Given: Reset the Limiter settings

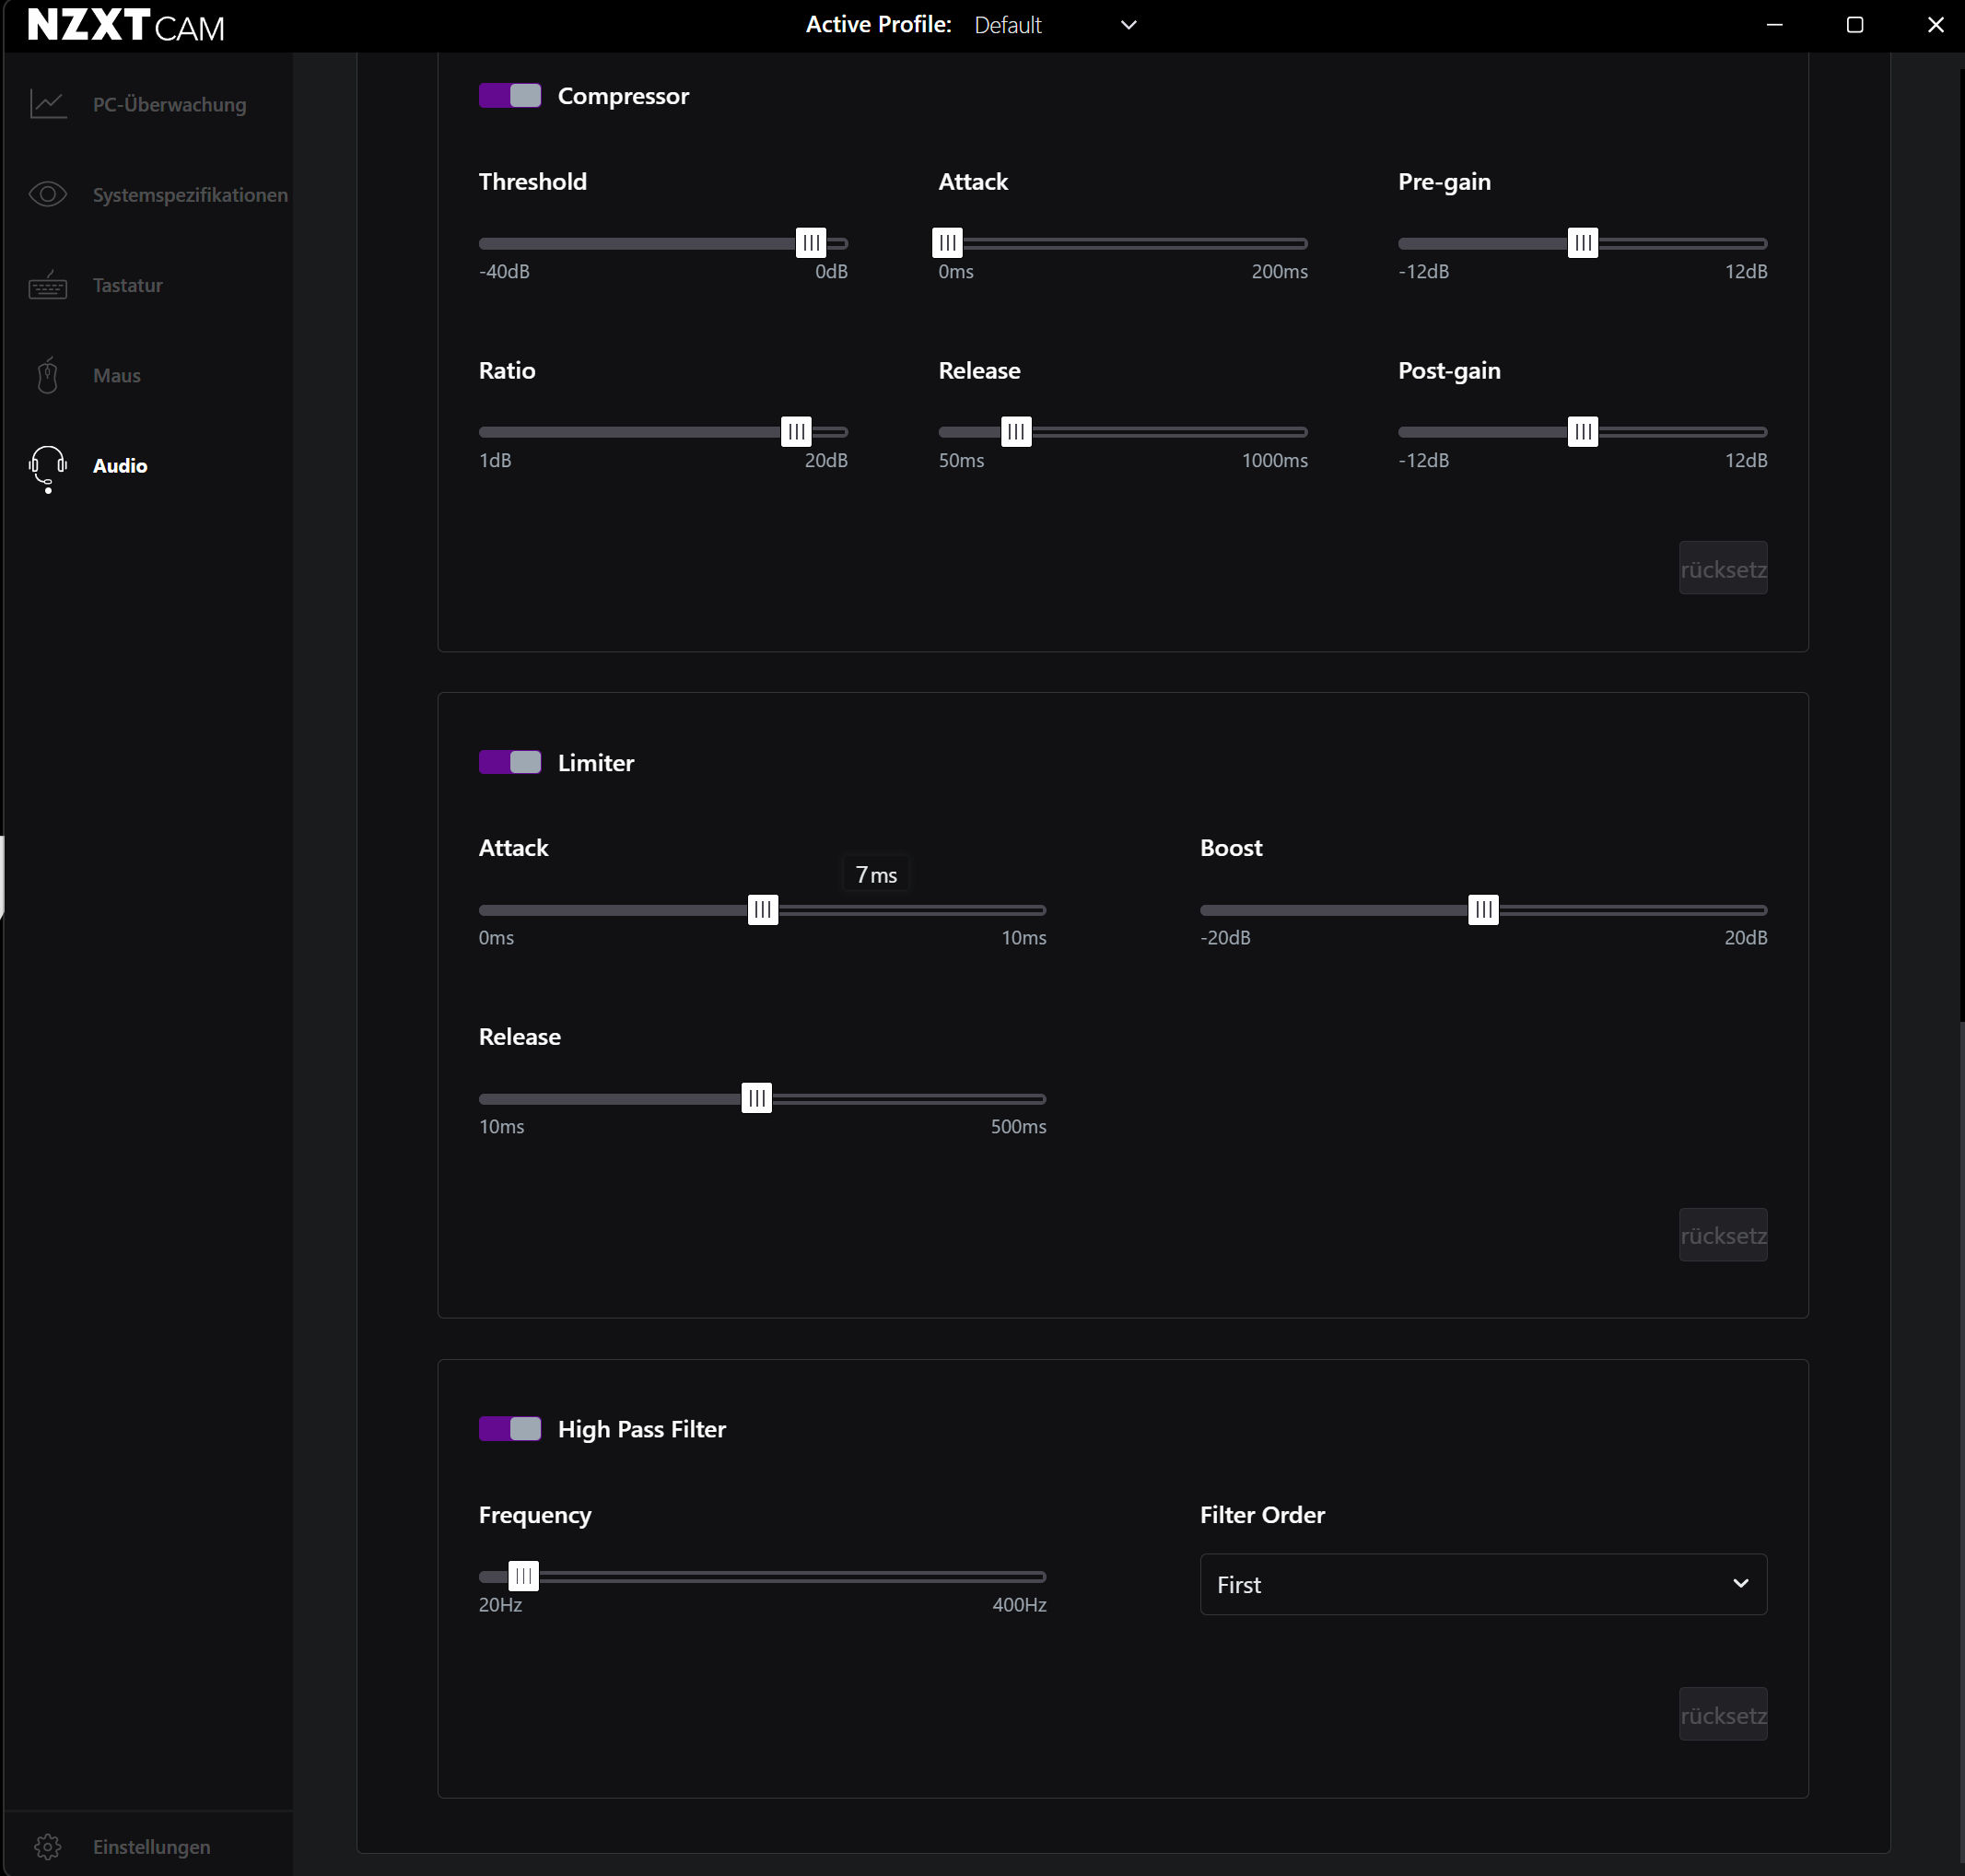Looking at the screenshot, I should point(1723,1235).
